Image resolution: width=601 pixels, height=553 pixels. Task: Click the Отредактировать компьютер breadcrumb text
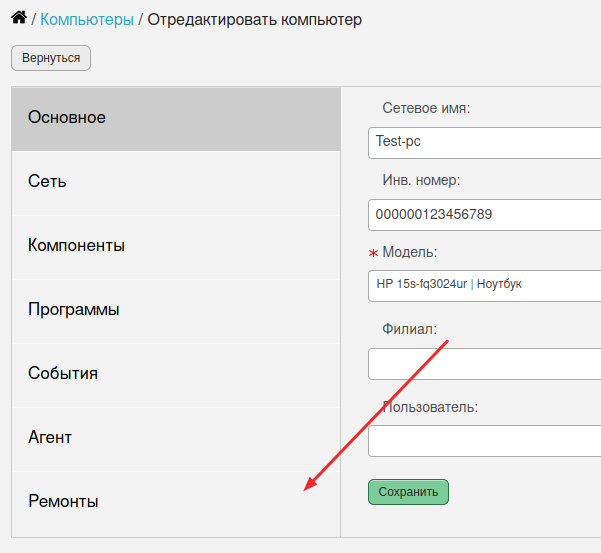[255, 20]
